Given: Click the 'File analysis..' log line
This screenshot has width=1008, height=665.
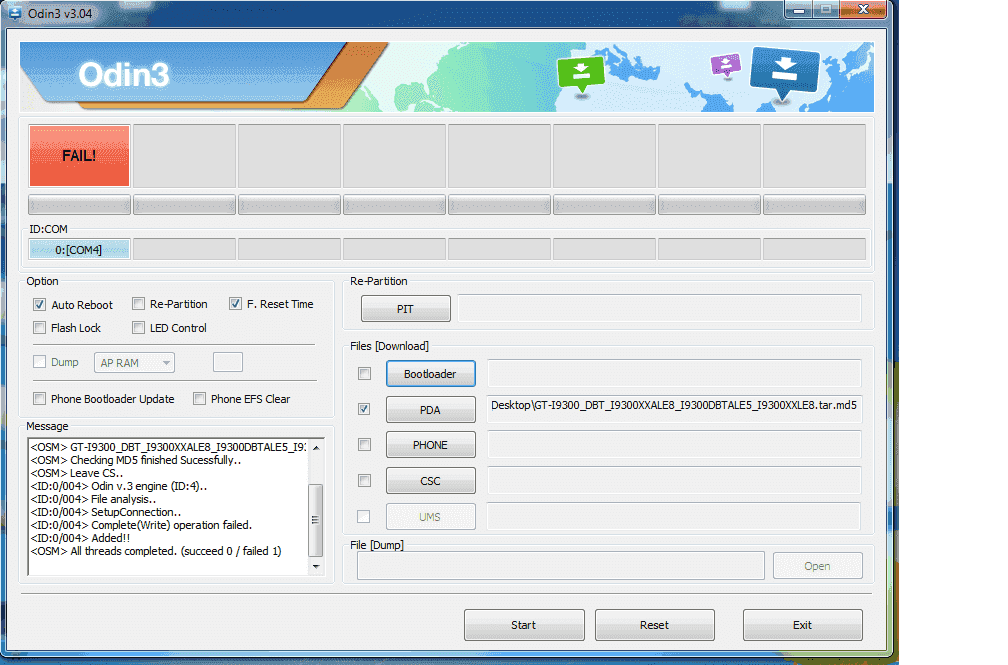Looking at the screenshot, I should coord(93,499).
